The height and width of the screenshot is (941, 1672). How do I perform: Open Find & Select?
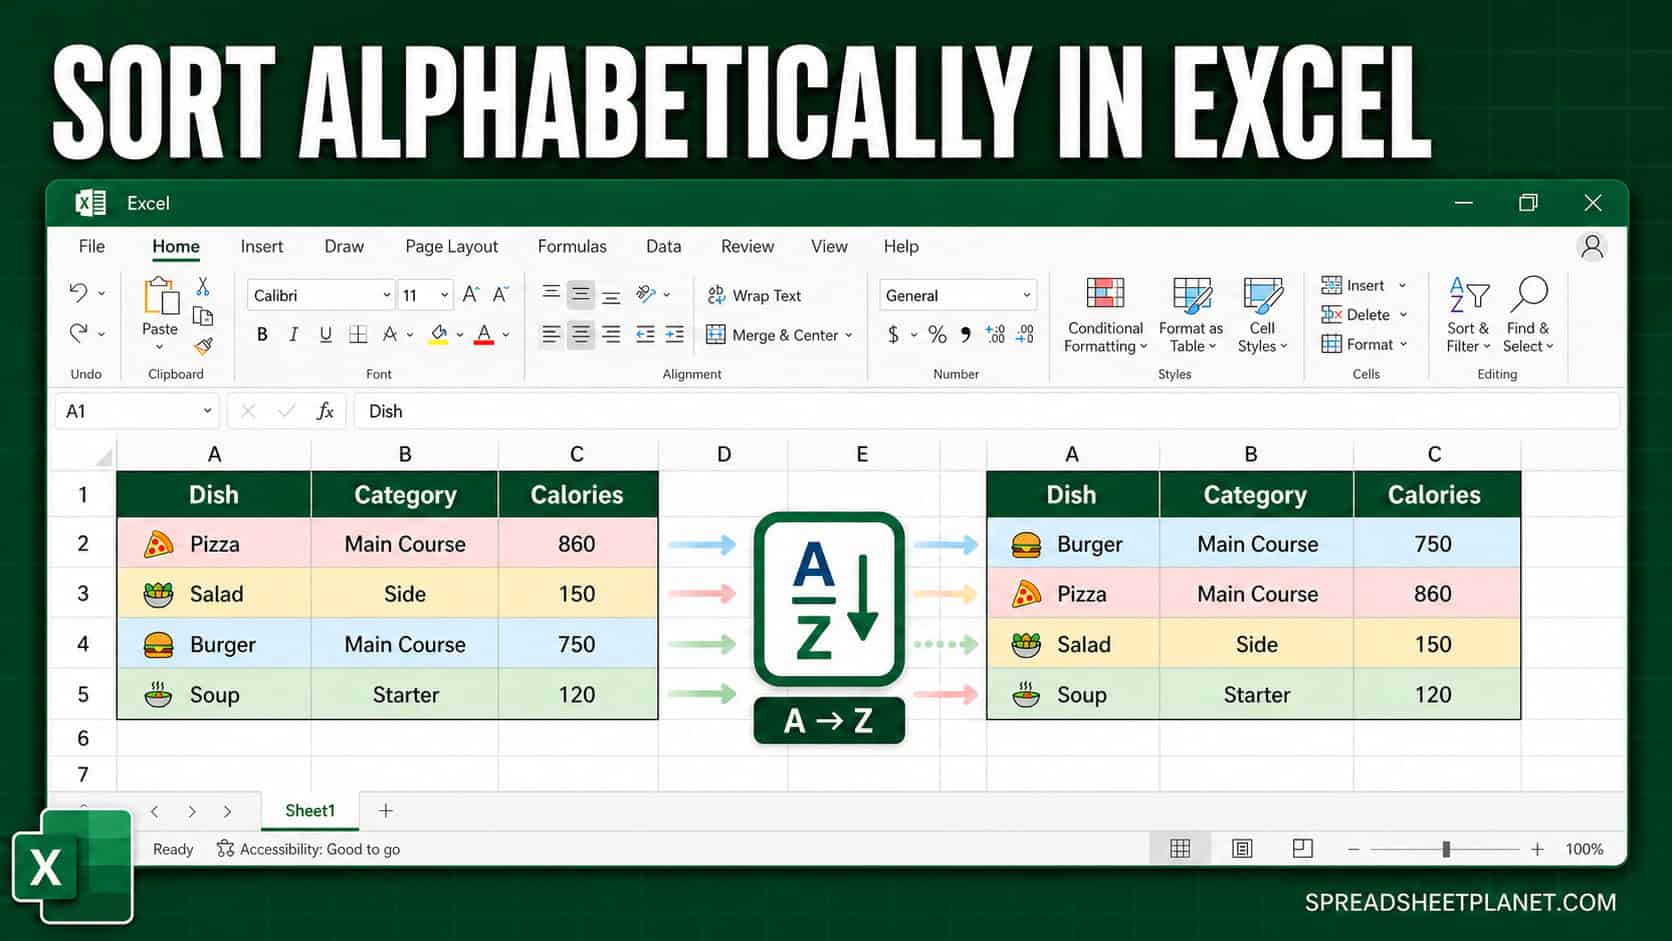click(x=1528, y=316)
